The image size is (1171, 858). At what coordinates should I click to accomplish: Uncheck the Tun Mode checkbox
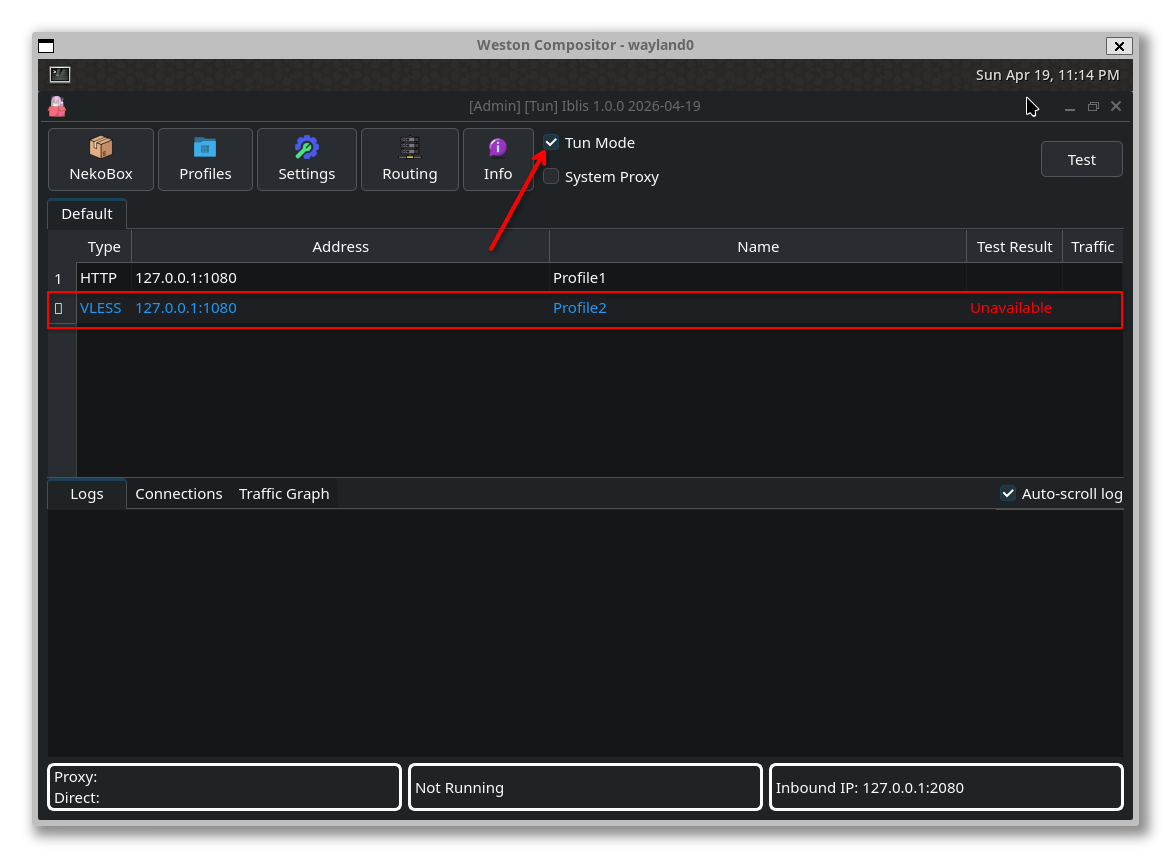click(x=551, y=142)
